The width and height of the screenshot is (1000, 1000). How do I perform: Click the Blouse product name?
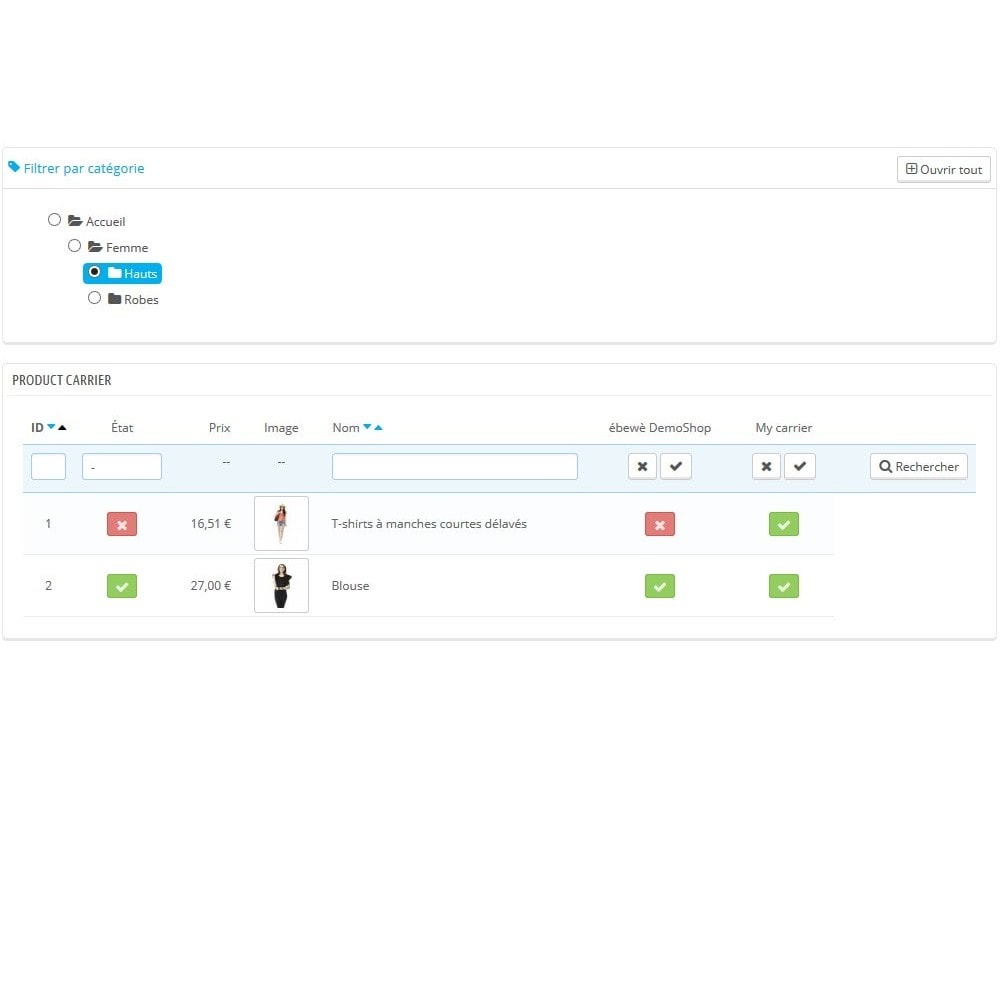coord(350,585)
